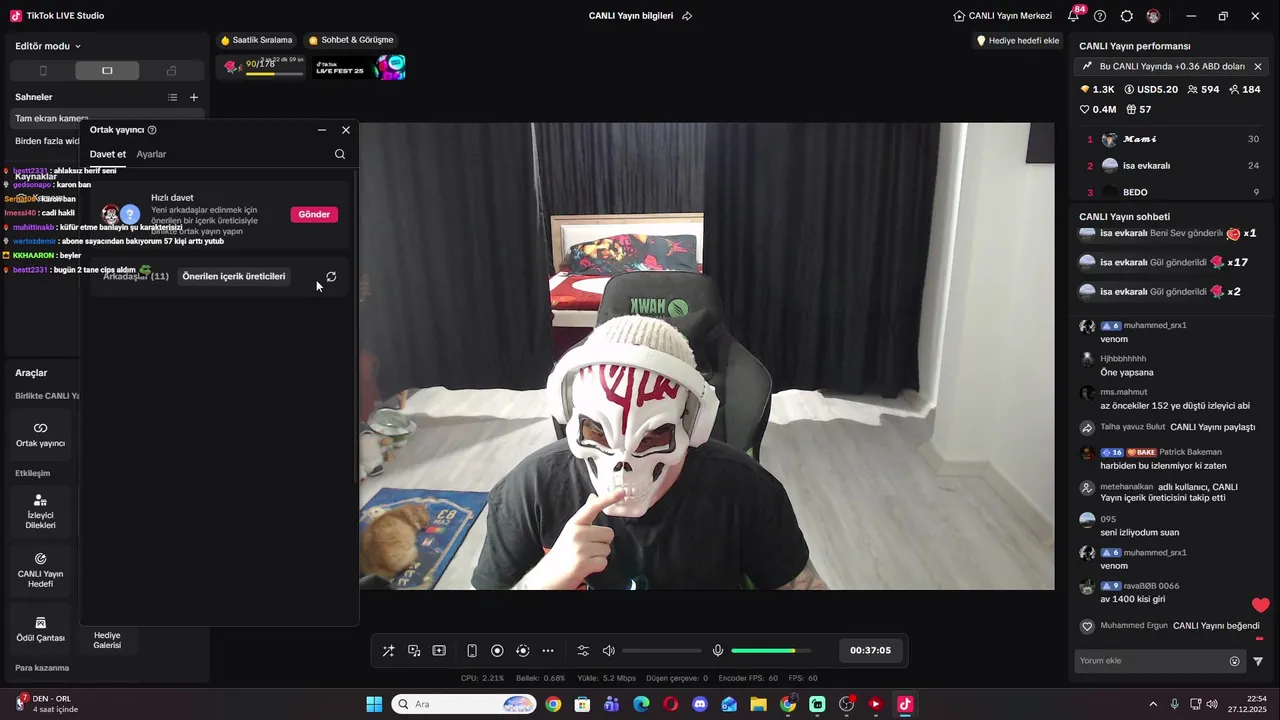The image size is (1280, 720).
Task: Open TikTok LIVE Studio settings gear
Action: pos(1127,16)
